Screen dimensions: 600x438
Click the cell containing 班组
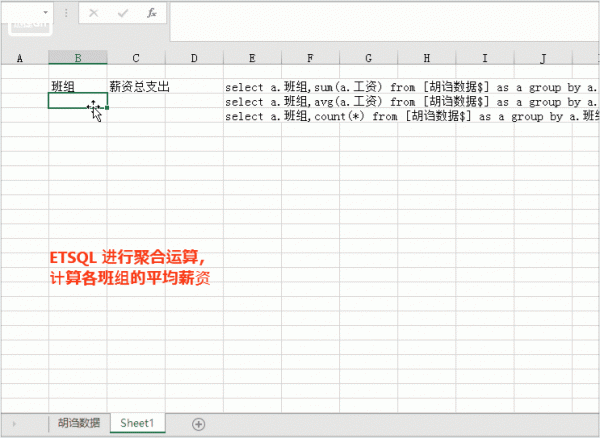78,86
